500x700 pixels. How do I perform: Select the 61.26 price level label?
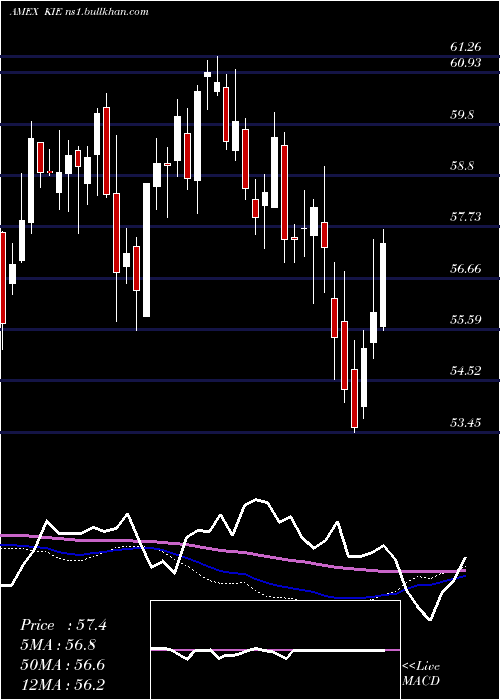point(466,46)
